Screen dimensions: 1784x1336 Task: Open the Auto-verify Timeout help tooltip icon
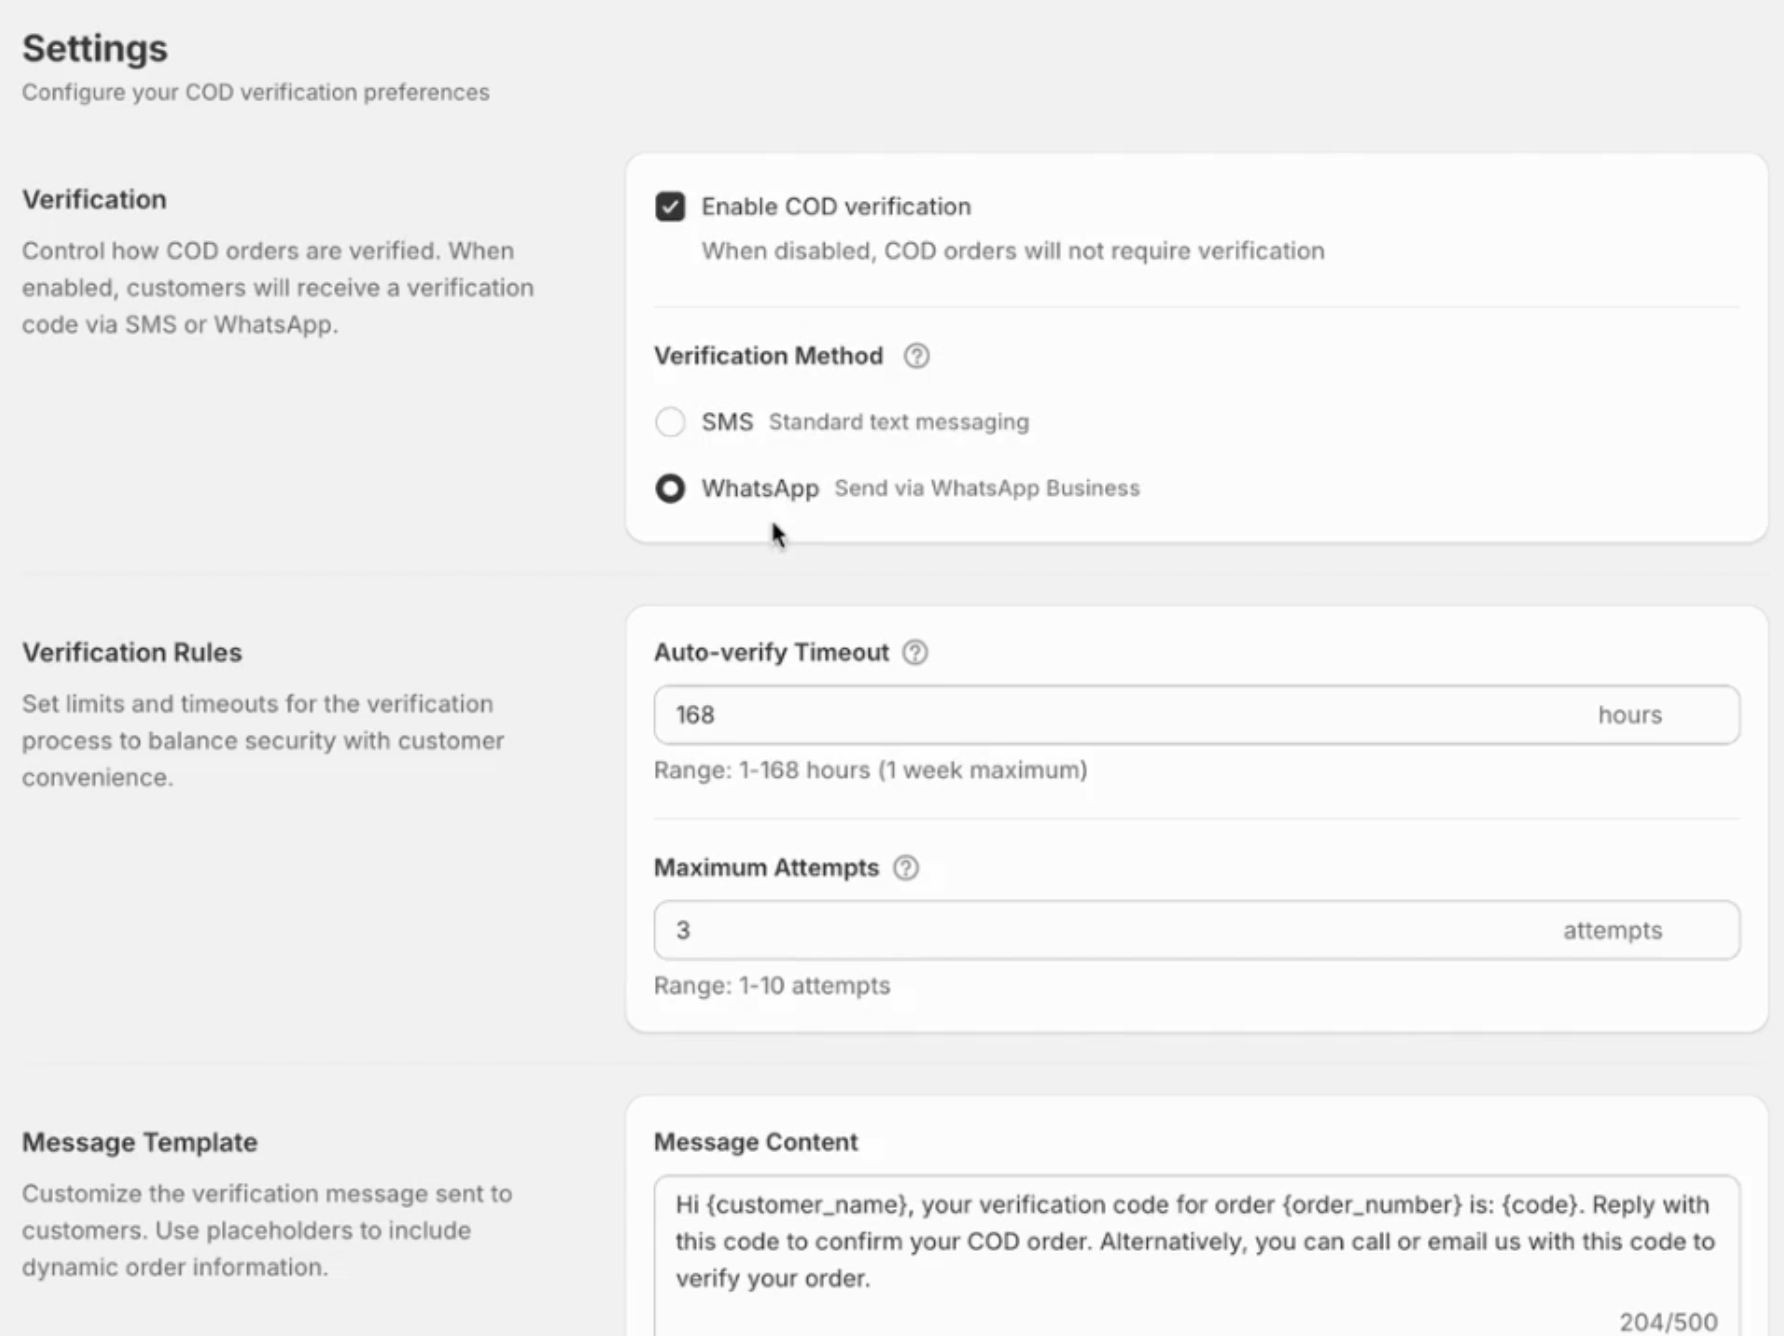click(915, 653)
